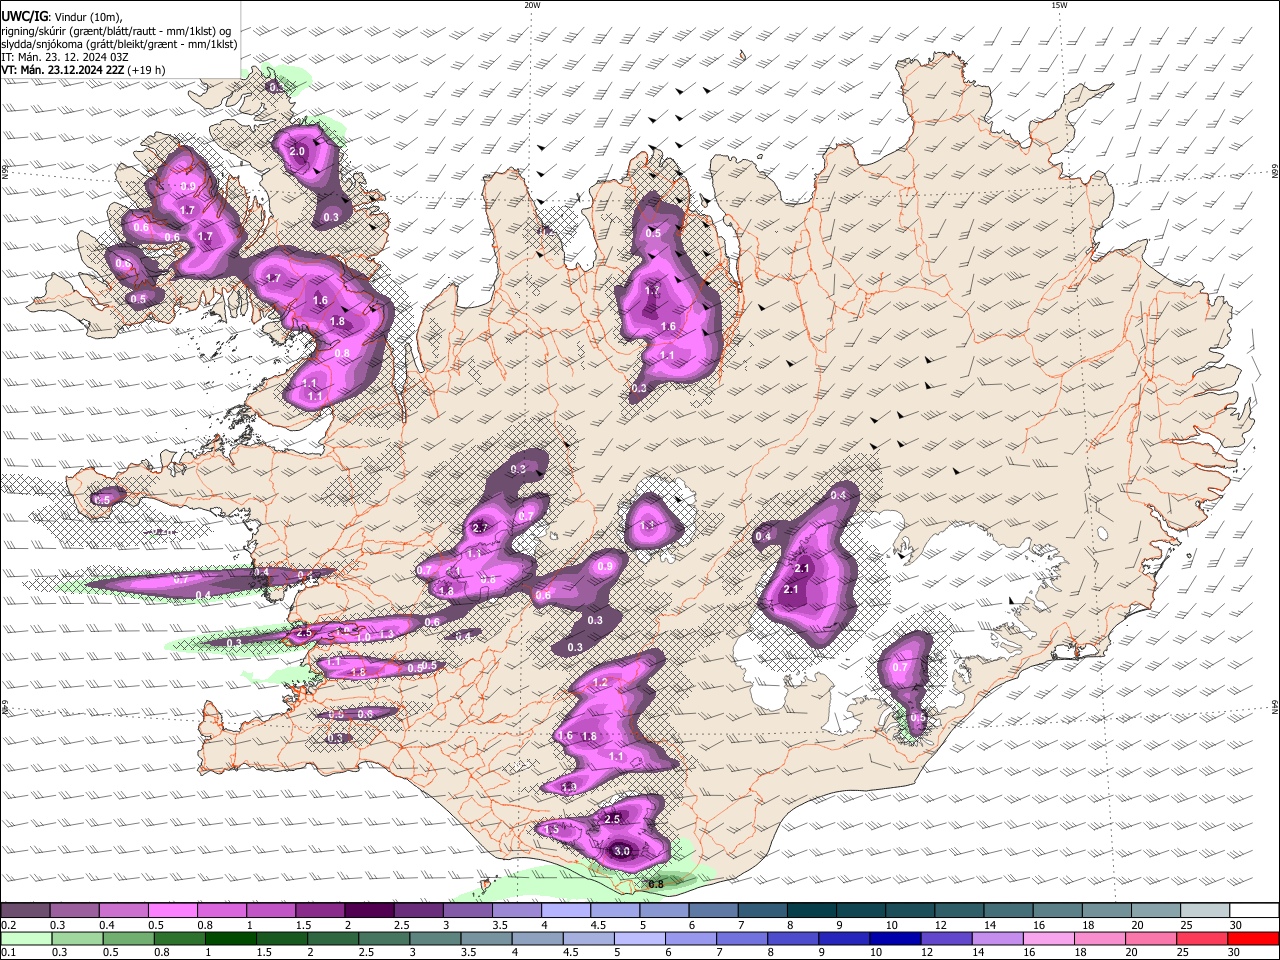Click the '12' label in the snow legend row

(x=941, y=925)
